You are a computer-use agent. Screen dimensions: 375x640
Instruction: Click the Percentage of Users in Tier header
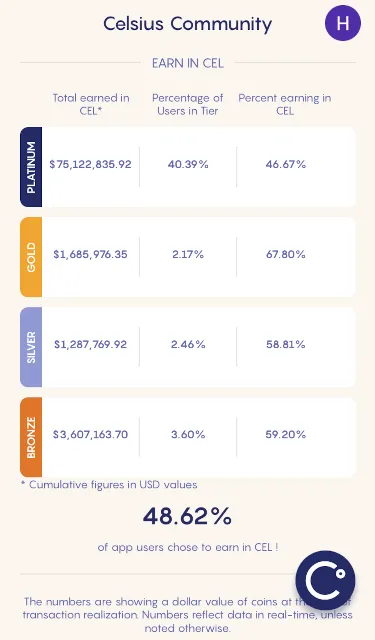click(x=188, y=104)
